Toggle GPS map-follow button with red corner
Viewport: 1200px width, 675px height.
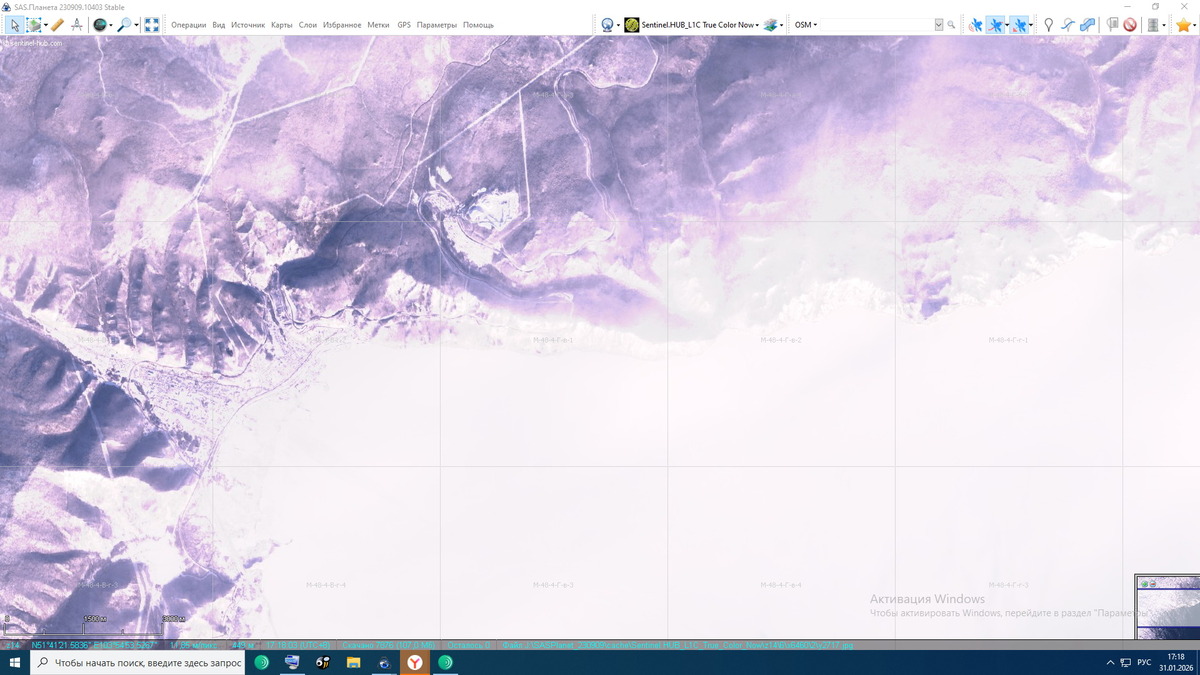click(1018, 25)
